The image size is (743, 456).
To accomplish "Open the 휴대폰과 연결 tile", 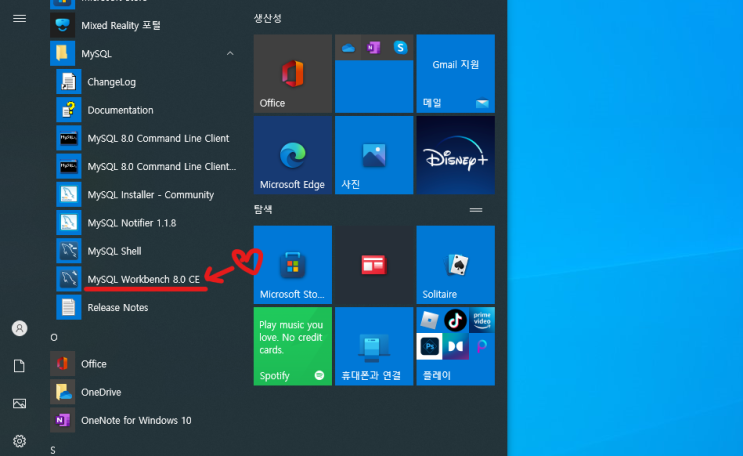I will [374, 346].
